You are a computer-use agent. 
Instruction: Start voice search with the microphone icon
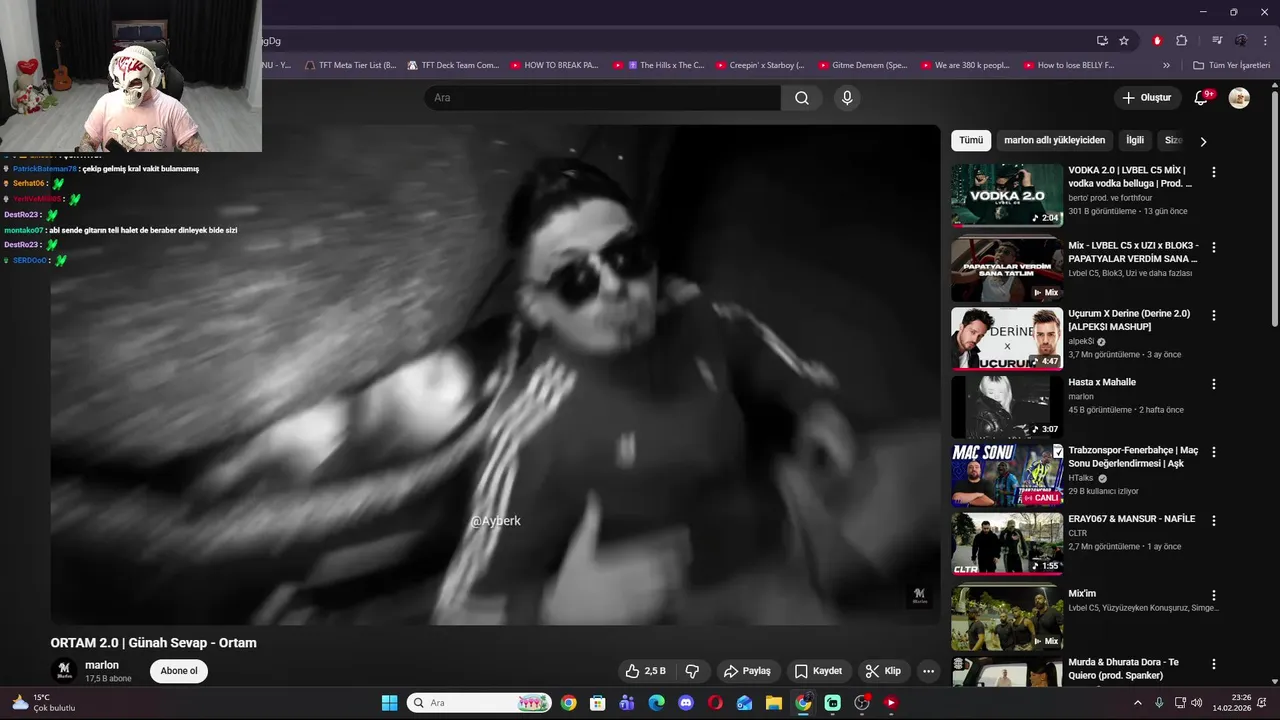(847, 98)
